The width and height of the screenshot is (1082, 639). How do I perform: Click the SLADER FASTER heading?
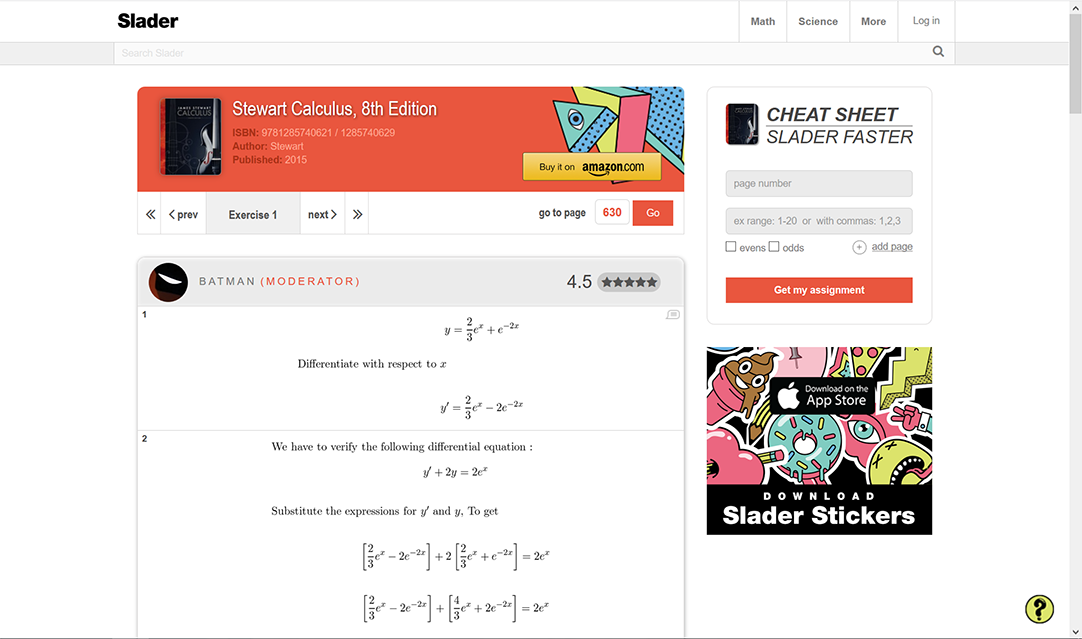(839, 137)
